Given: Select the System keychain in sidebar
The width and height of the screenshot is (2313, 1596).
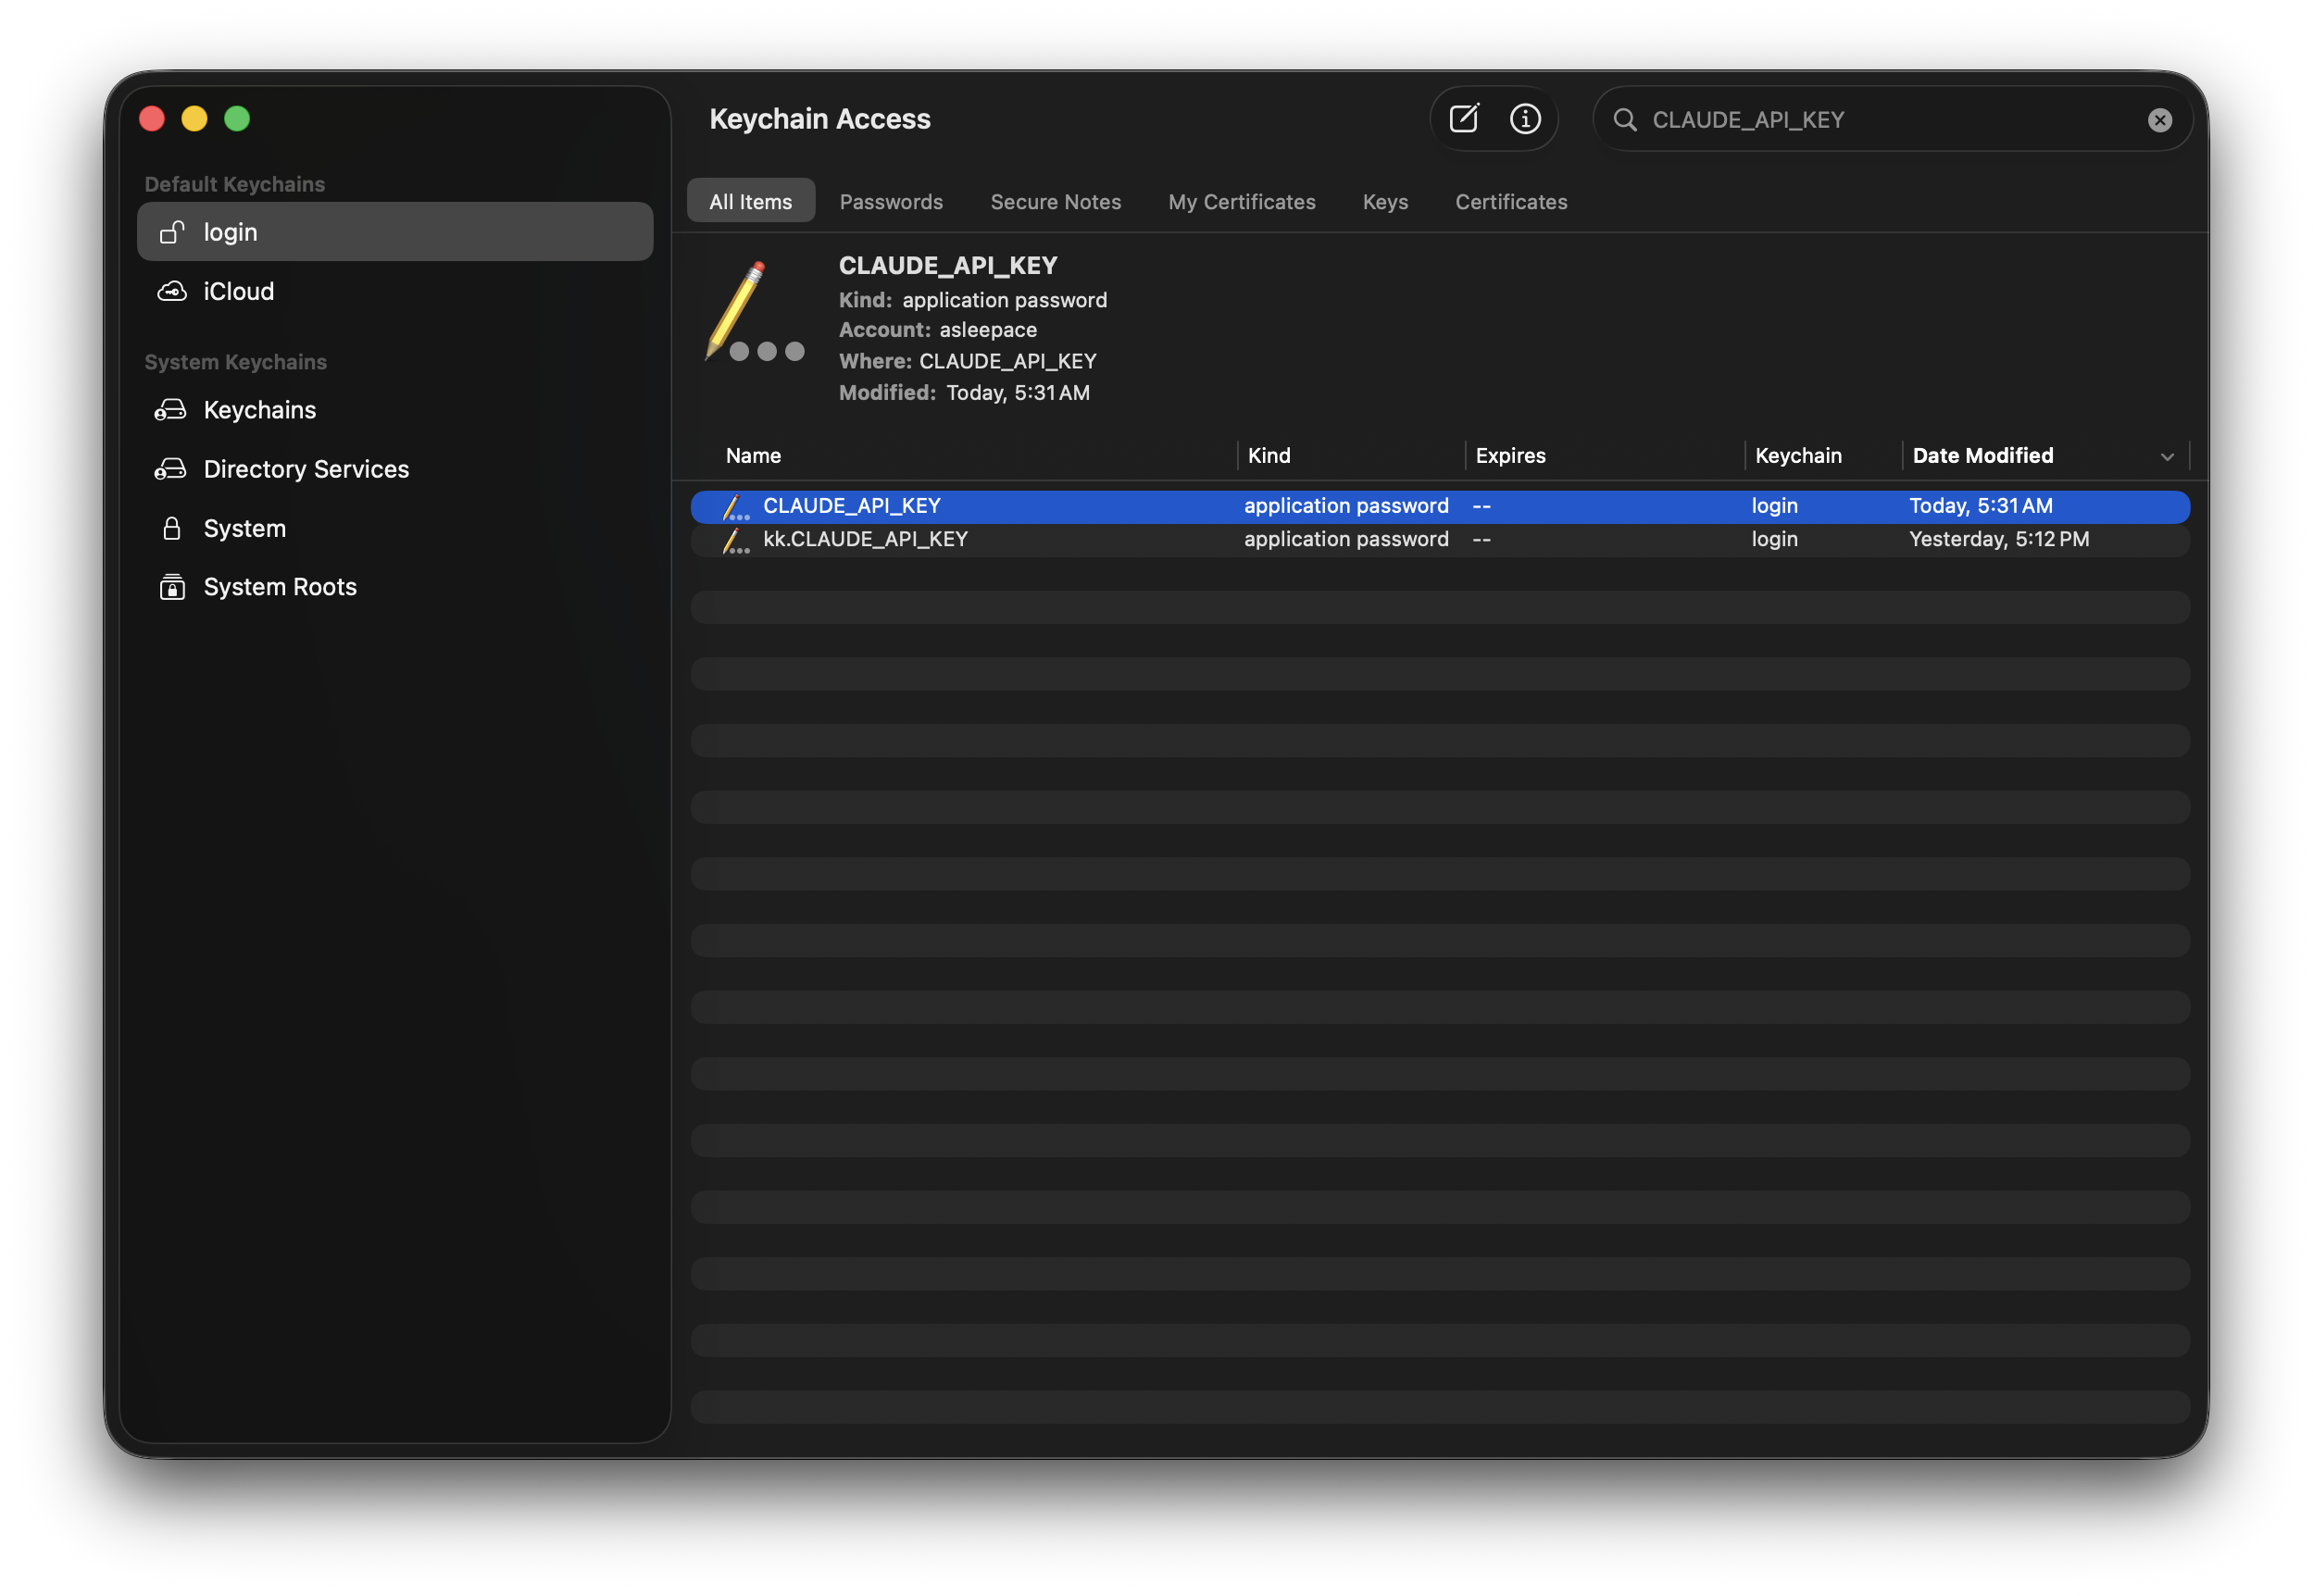Looking at the screenshot, I should [244, 527].
